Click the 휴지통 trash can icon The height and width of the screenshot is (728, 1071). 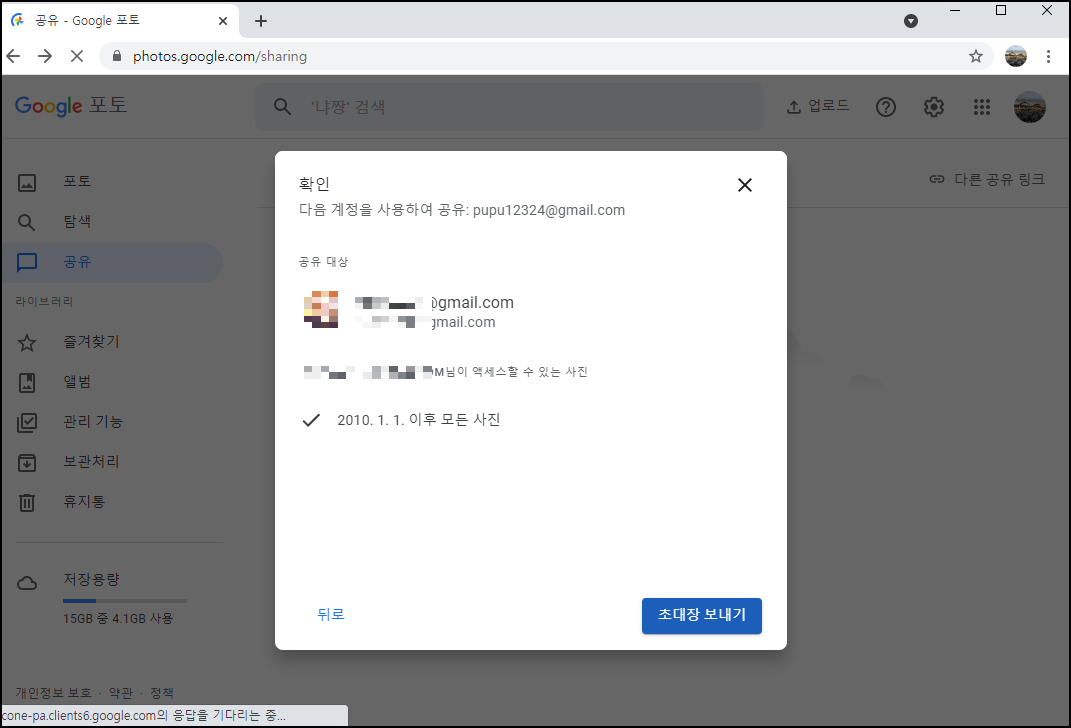tap(27, 503)
